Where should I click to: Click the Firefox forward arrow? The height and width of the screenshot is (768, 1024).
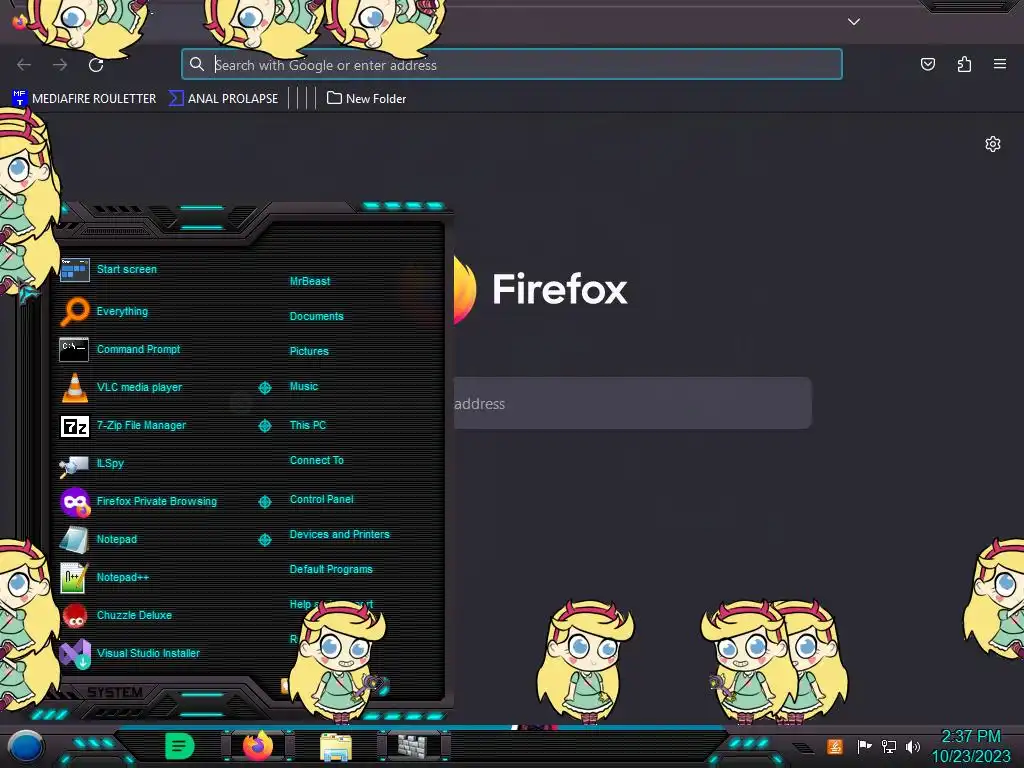tap(60, 65)
